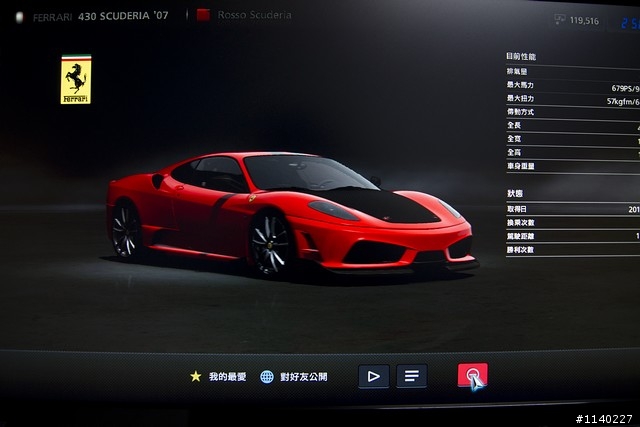Click the 勝利次數 row label
The height and width of the screenshot is (427, 640).
(x=520, y=249)
